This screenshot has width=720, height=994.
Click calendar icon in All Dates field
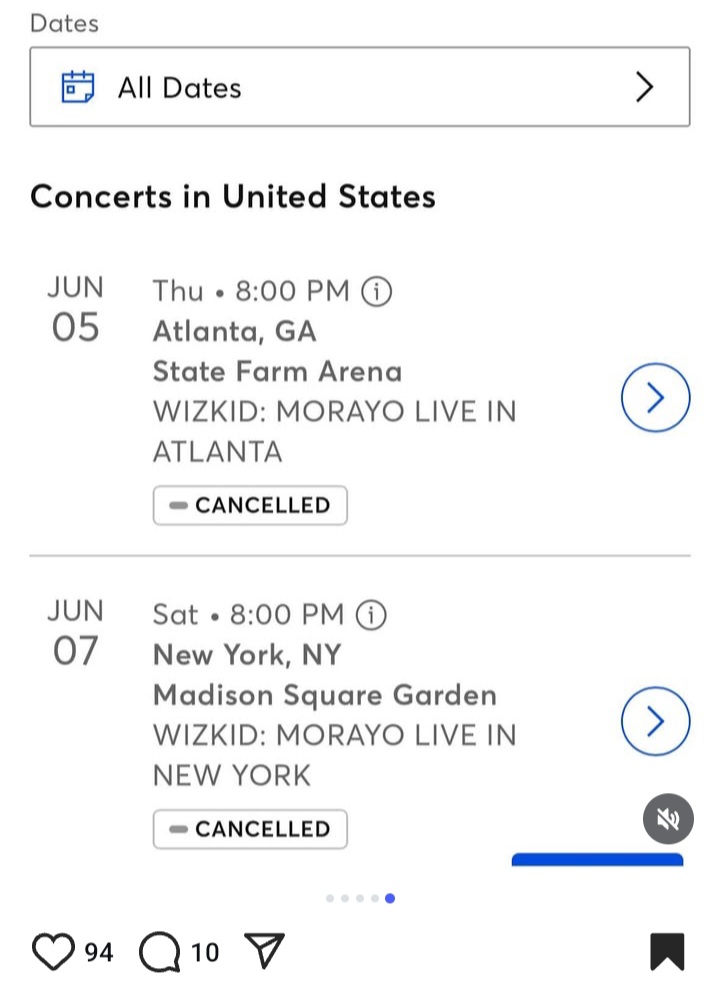pos(77,87)
